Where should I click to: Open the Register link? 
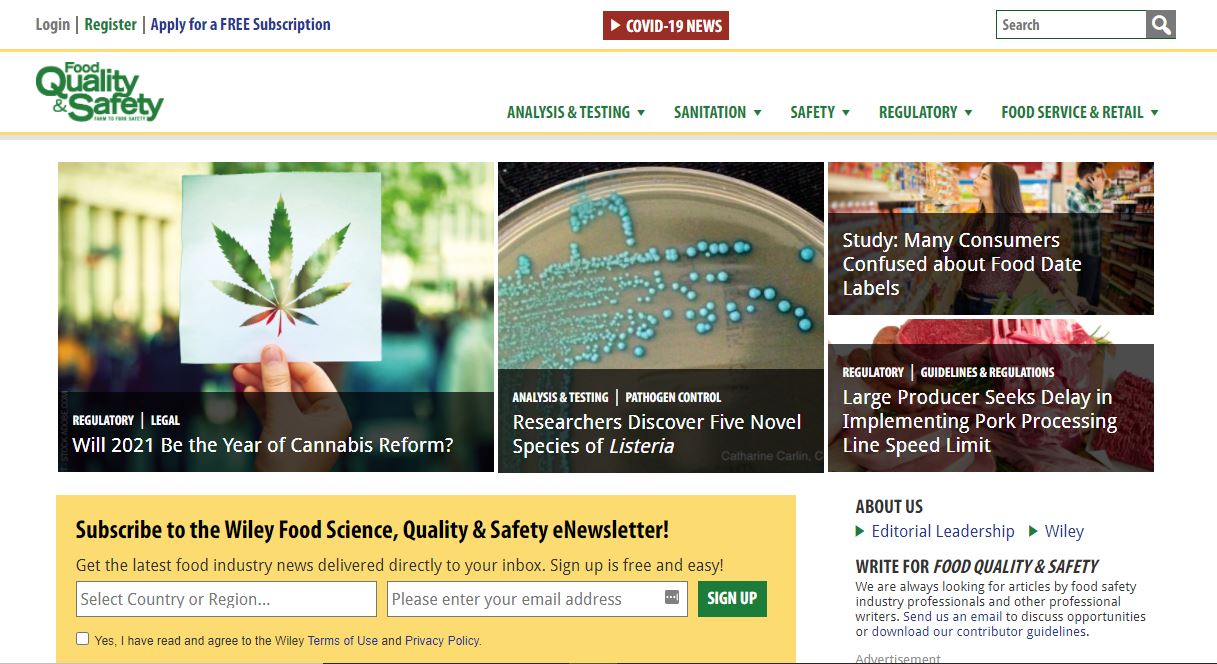[110, 24]
